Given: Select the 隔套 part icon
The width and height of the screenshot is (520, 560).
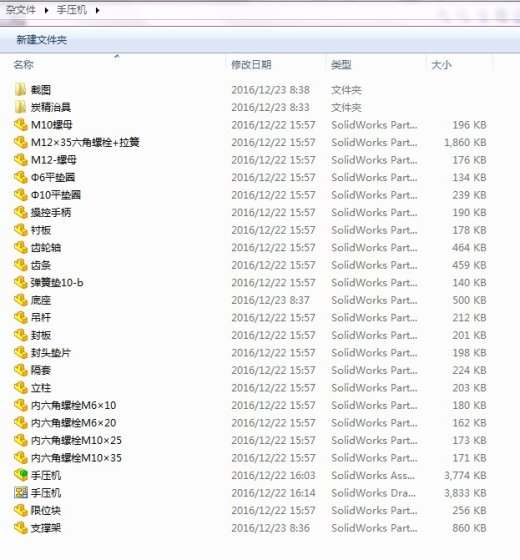Looking at the screenshot, I should (21, 370).
